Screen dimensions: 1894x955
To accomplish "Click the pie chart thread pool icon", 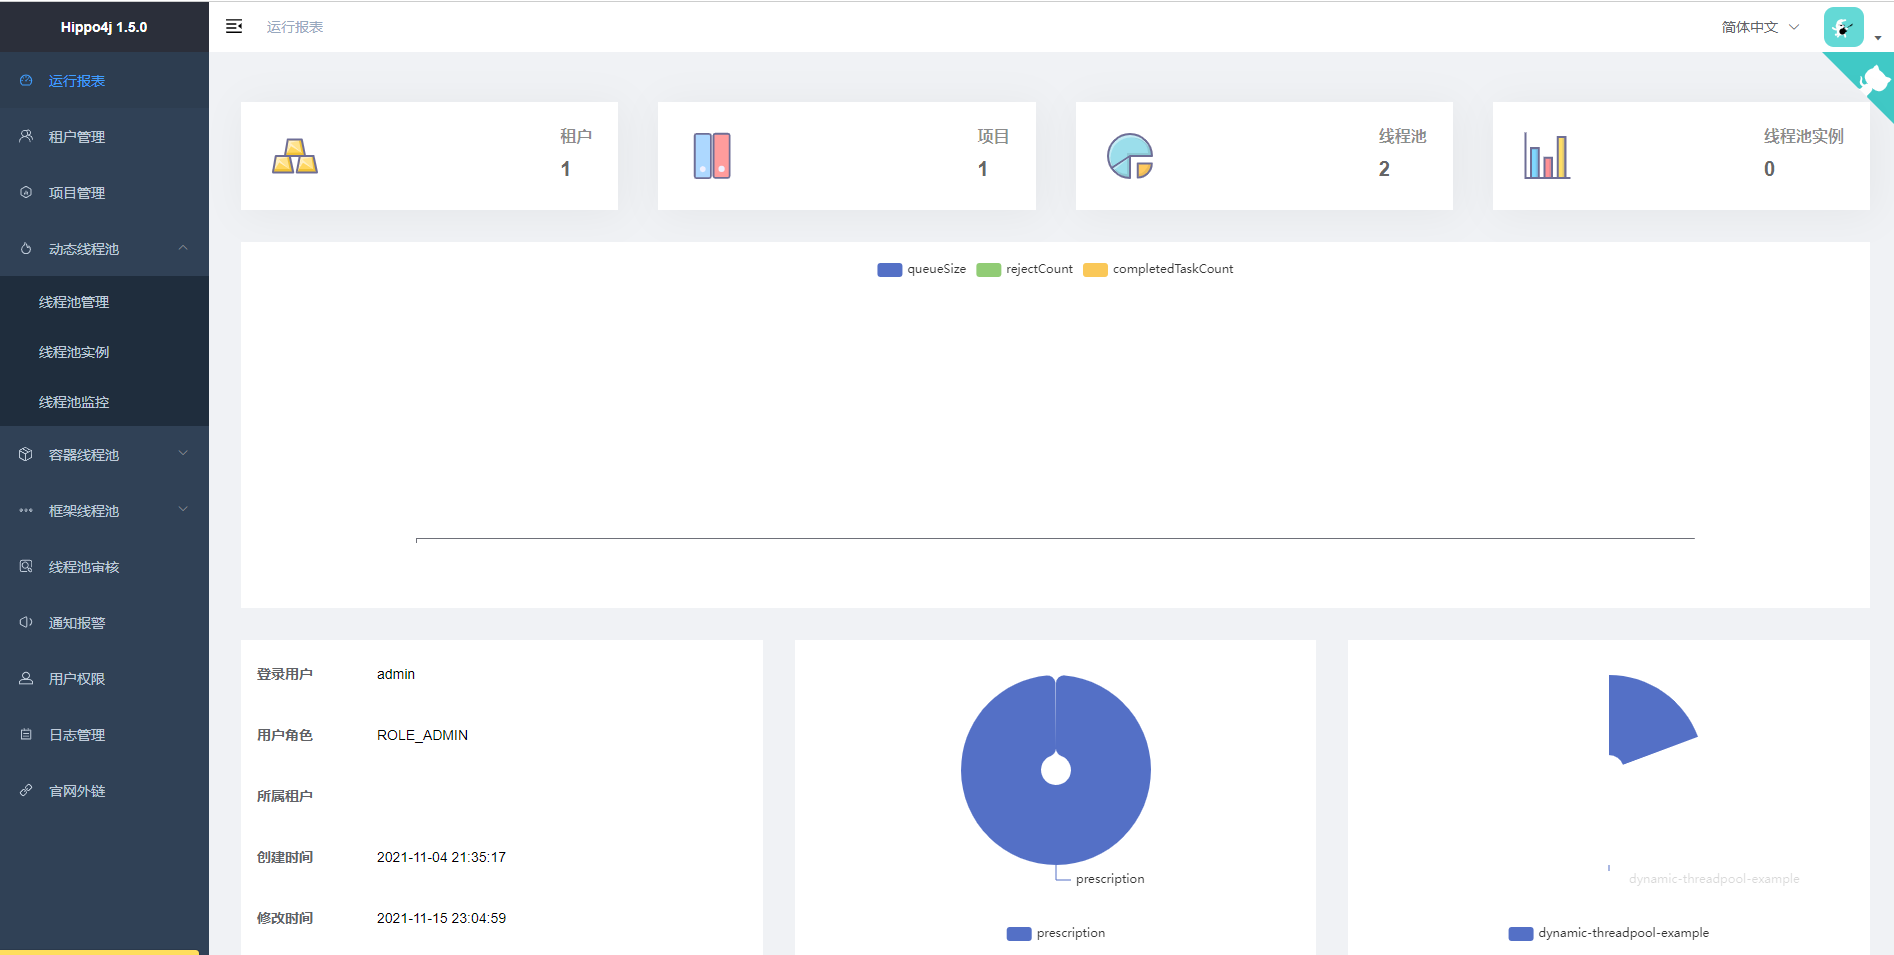I will tap(1130, 156).
